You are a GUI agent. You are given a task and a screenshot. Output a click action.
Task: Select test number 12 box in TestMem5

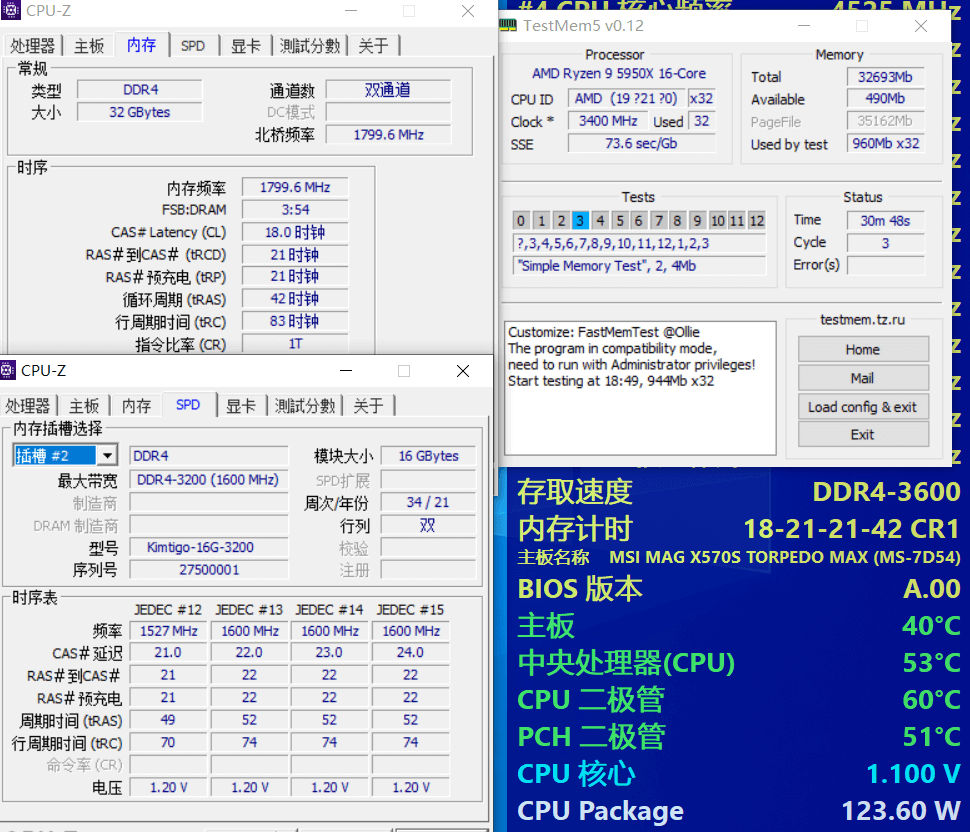756,221
